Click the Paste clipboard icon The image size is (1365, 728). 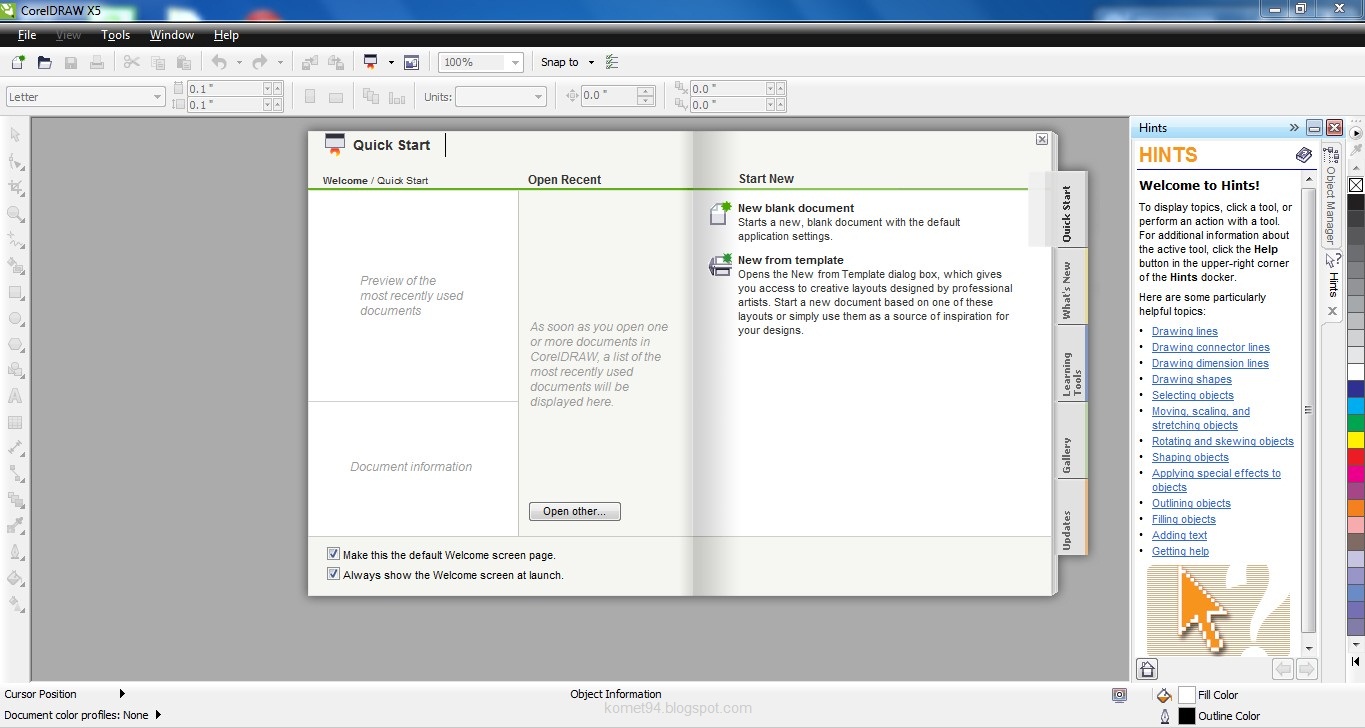tap(183, 62)
